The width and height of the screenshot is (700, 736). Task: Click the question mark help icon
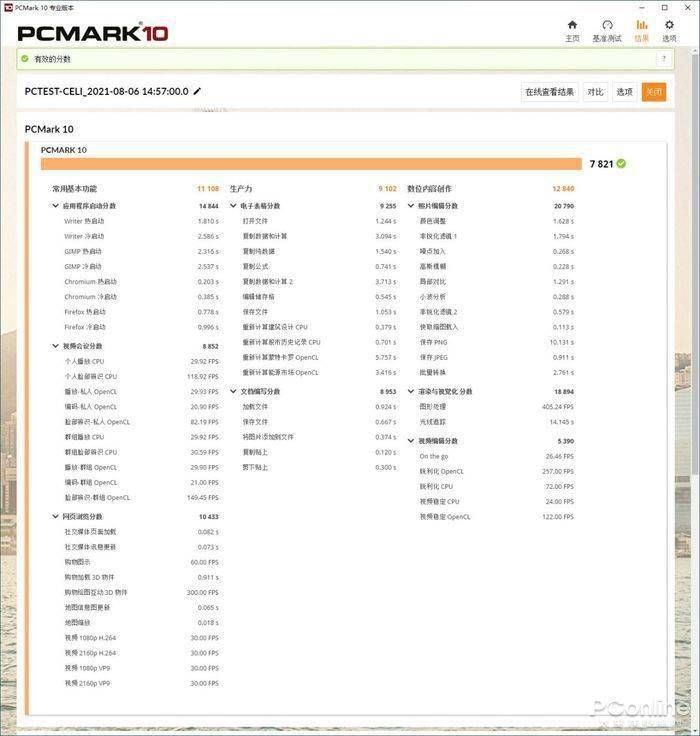664,59
